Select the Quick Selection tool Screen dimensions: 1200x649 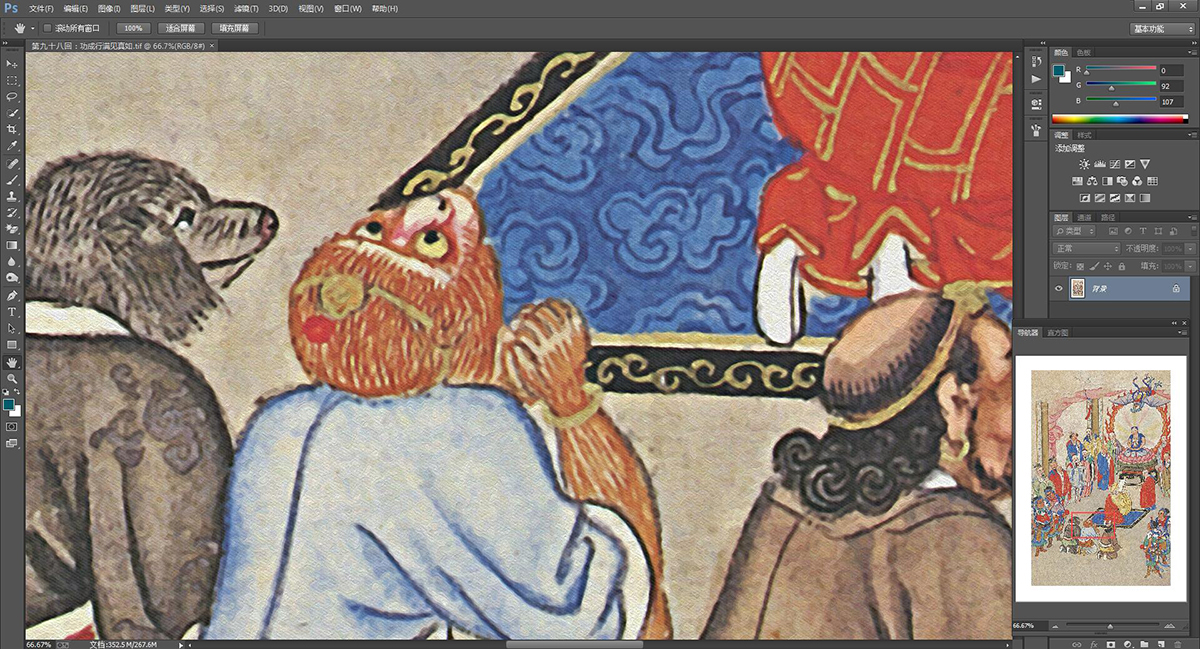point(13,114)
